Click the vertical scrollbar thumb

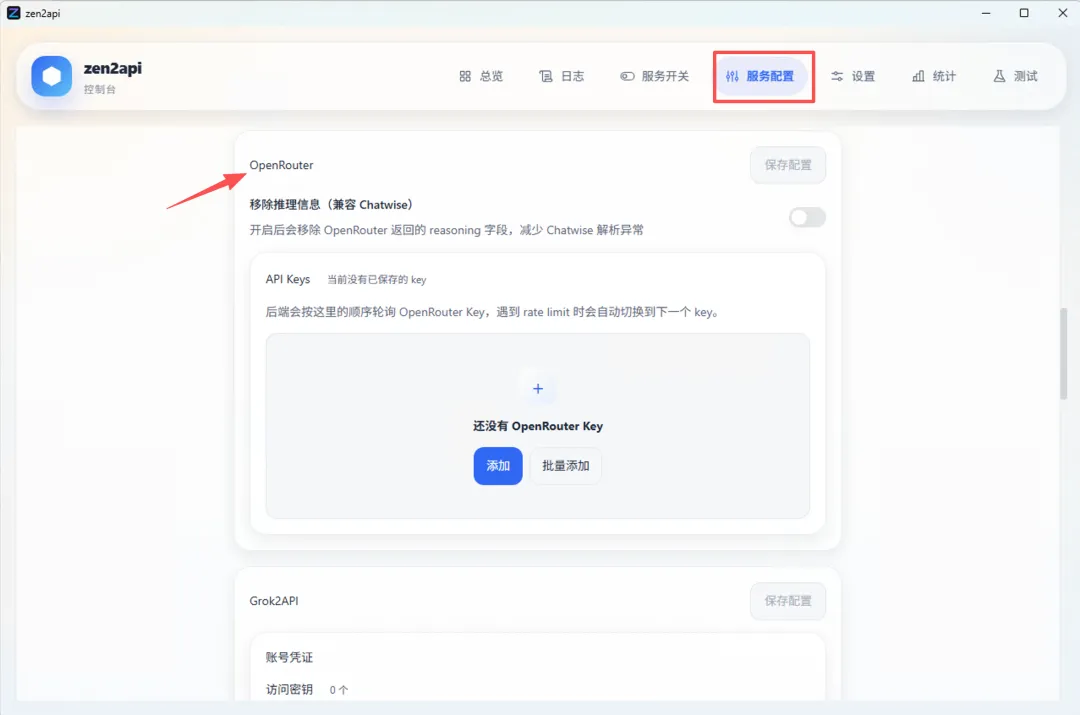[1063, 354]
